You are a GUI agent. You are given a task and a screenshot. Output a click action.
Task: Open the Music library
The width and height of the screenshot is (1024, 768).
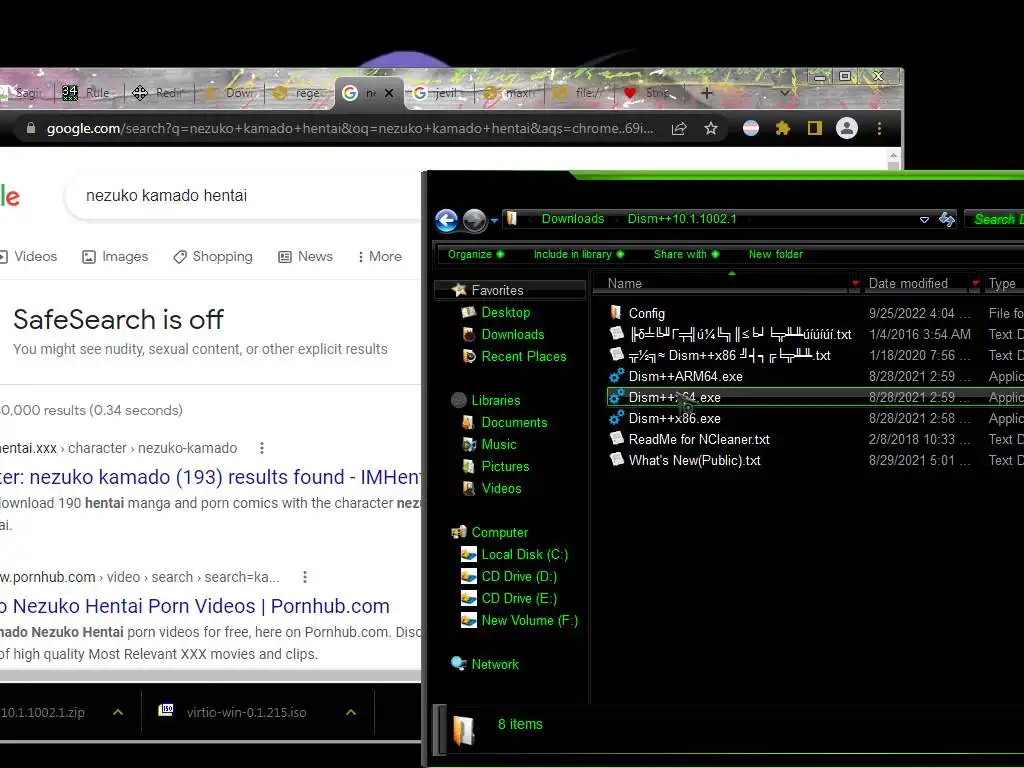click(x=498, y=445)
